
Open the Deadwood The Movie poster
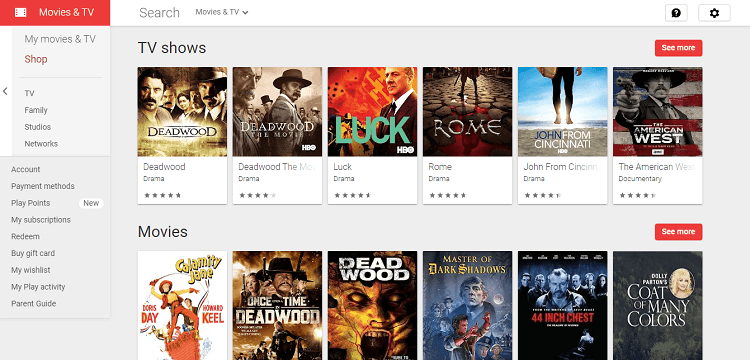(x=277, y=111)
